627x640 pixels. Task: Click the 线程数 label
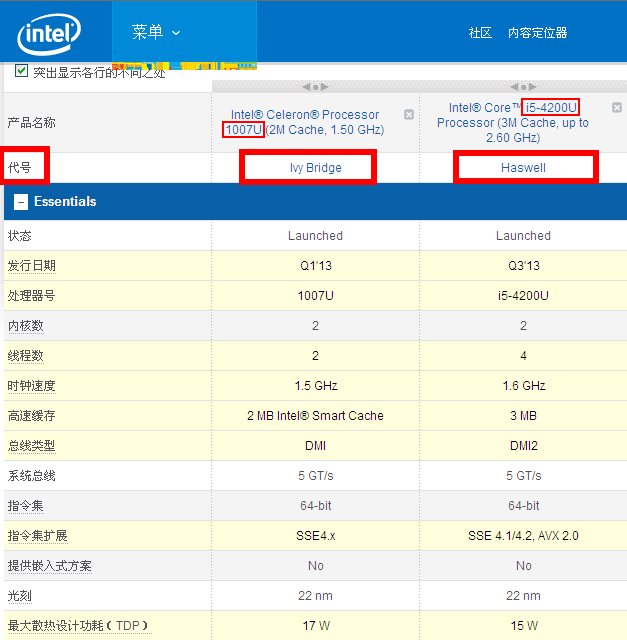(26, 356)
